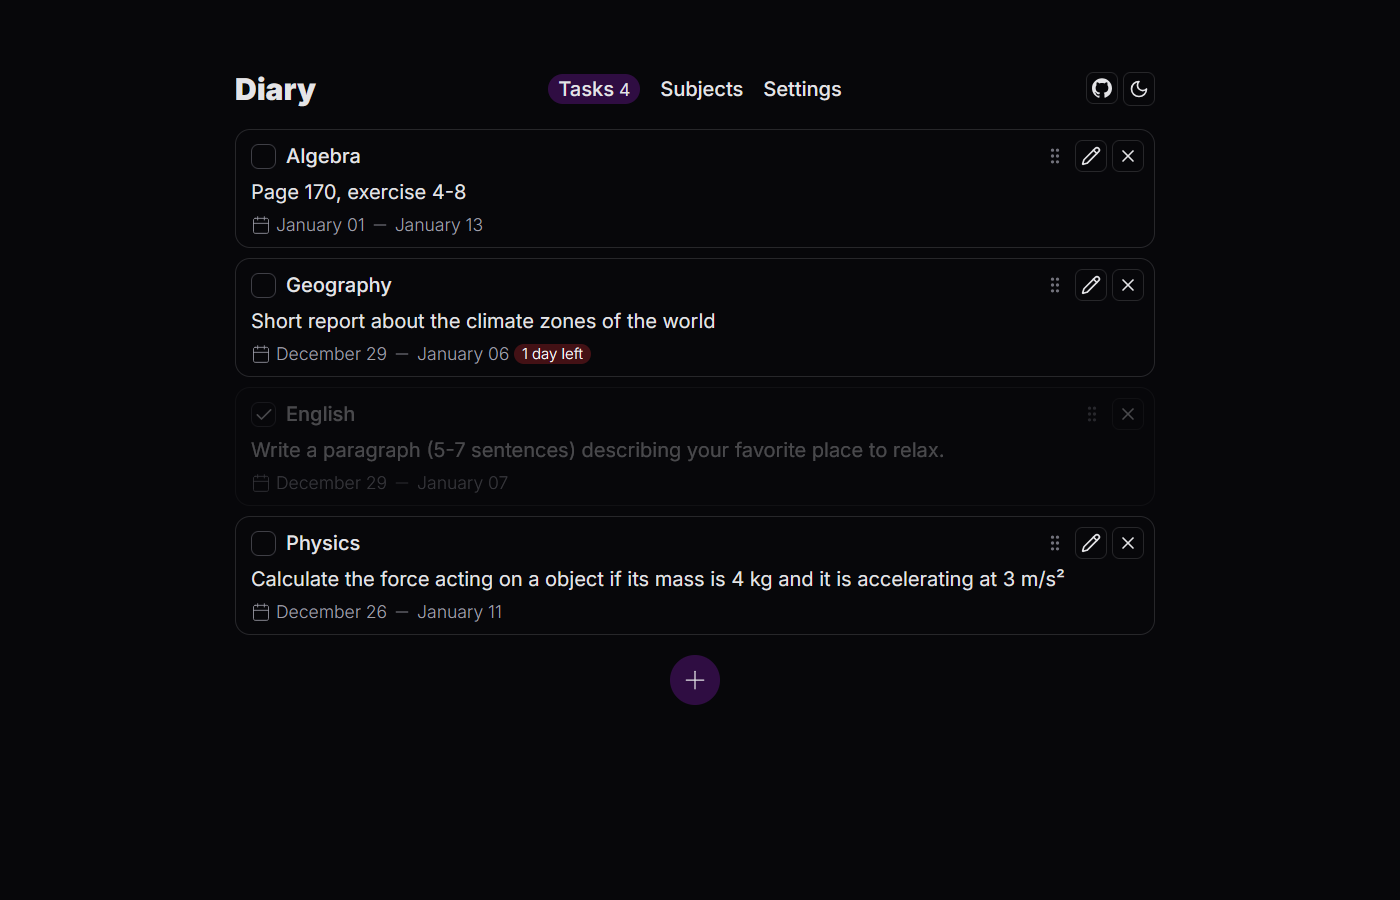Delete the English task with the X button
This screenshot has height=900, width=1400.
[x=1127, y=414]
